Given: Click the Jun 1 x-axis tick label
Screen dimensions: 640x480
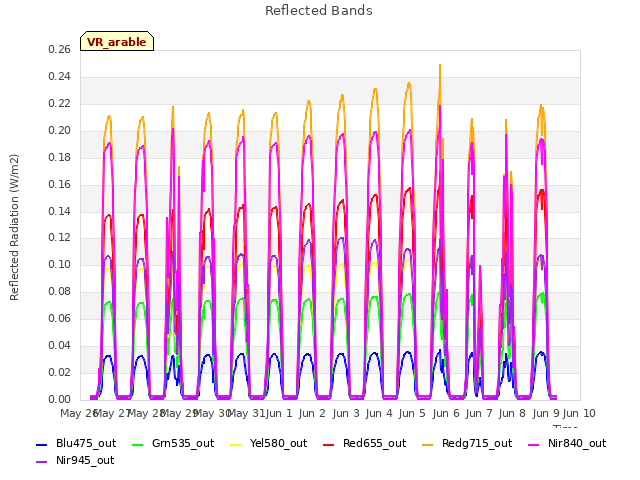Looking at the screenshot, I should [x=279, y=413].
